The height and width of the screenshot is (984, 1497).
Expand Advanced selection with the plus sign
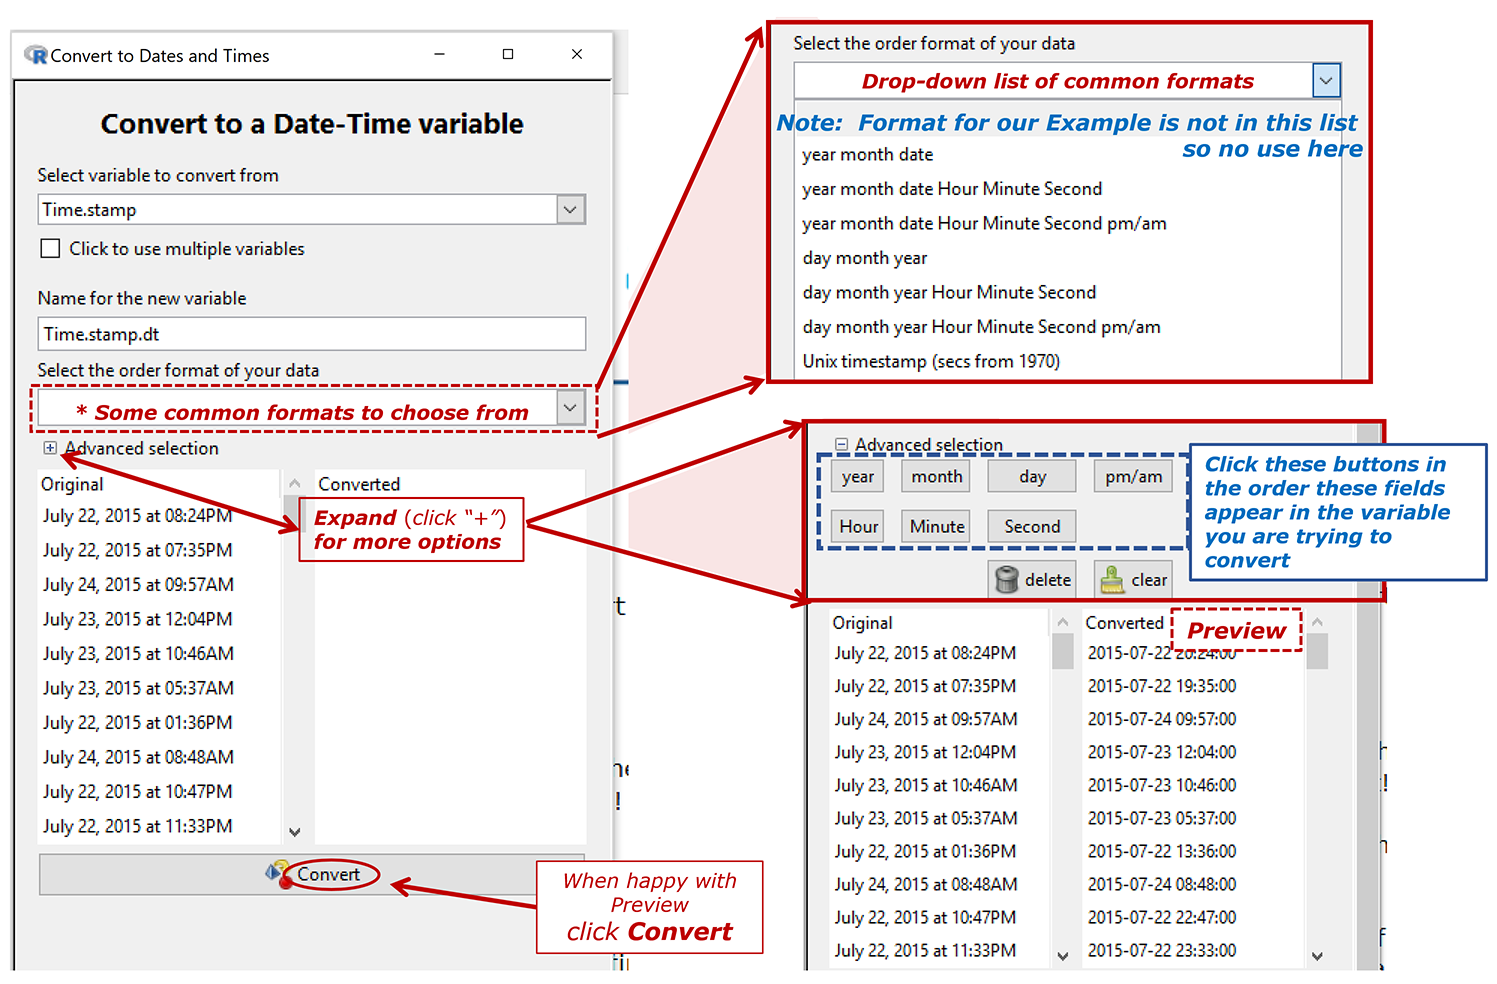(x=50, y=448)
